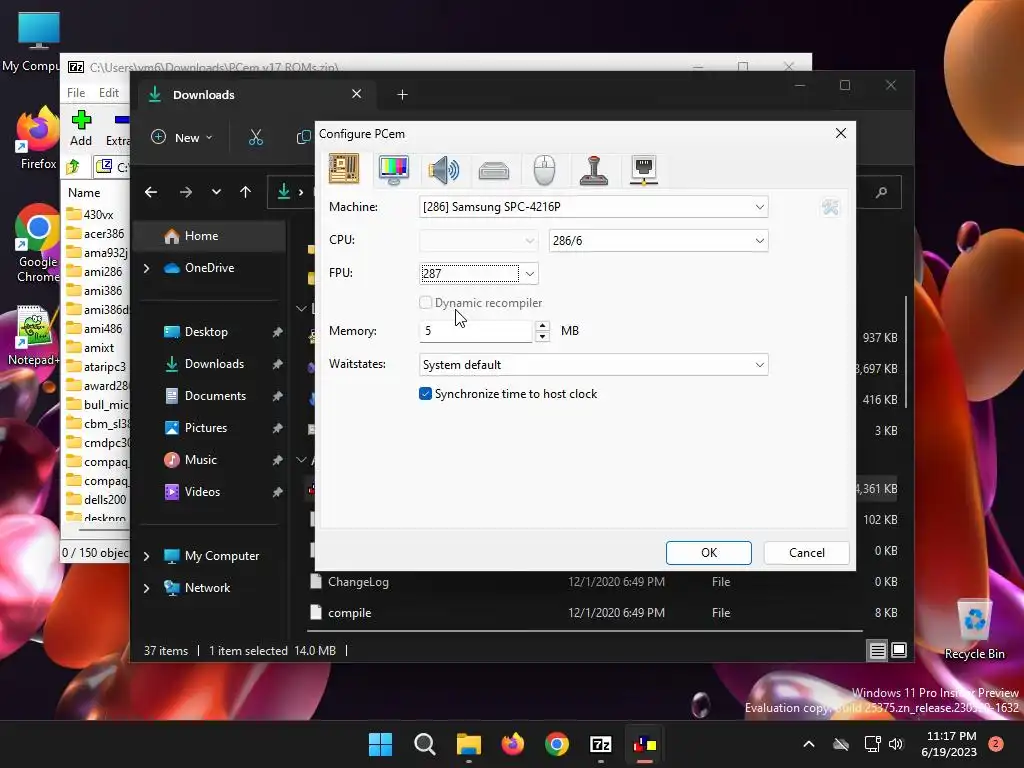1024x768 pixels.
Task: Select ami286 folder in 7-Zip list
Action: pyautogui.click(x=103, y=272)
